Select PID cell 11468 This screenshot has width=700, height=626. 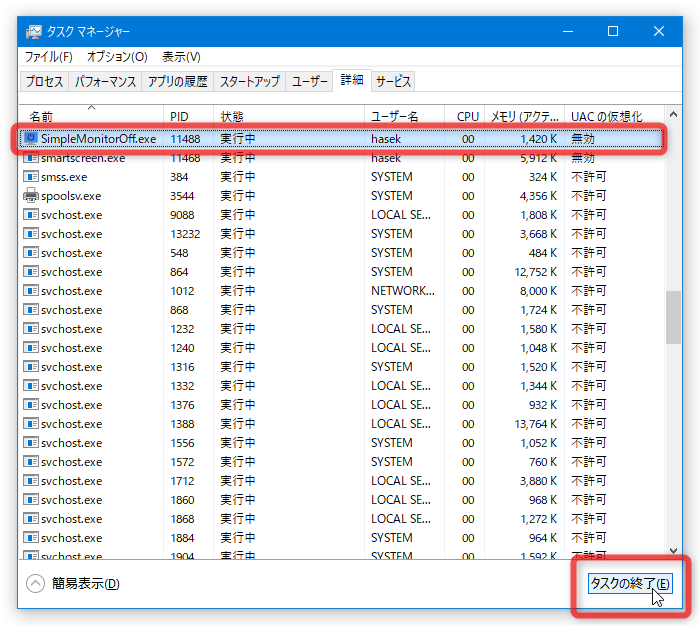tap(185, 158)
